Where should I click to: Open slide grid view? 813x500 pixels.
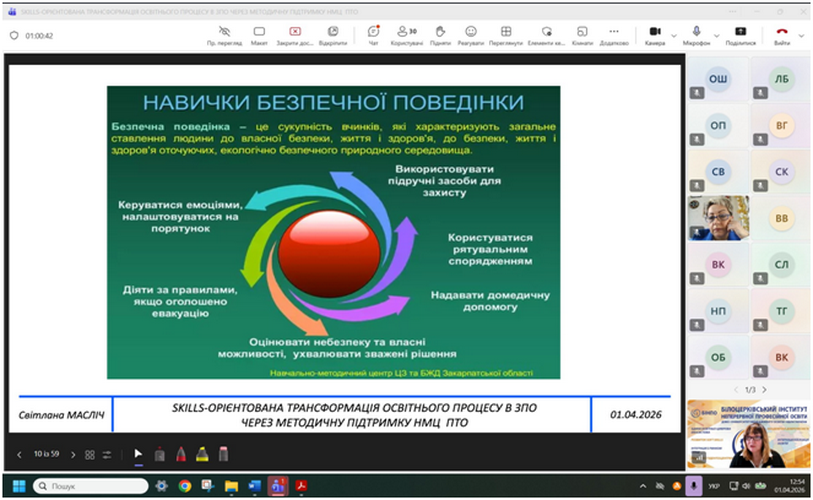[x=90, y=454]
